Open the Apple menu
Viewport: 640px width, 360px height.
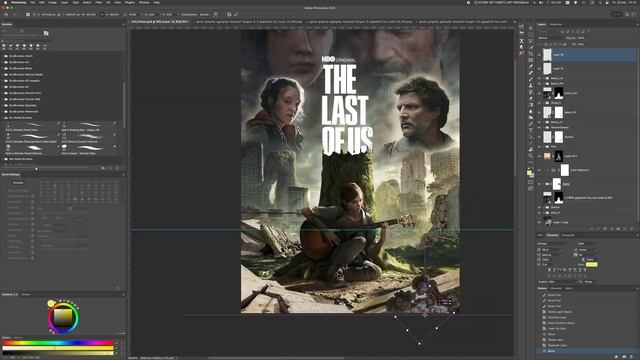[5, 2]
